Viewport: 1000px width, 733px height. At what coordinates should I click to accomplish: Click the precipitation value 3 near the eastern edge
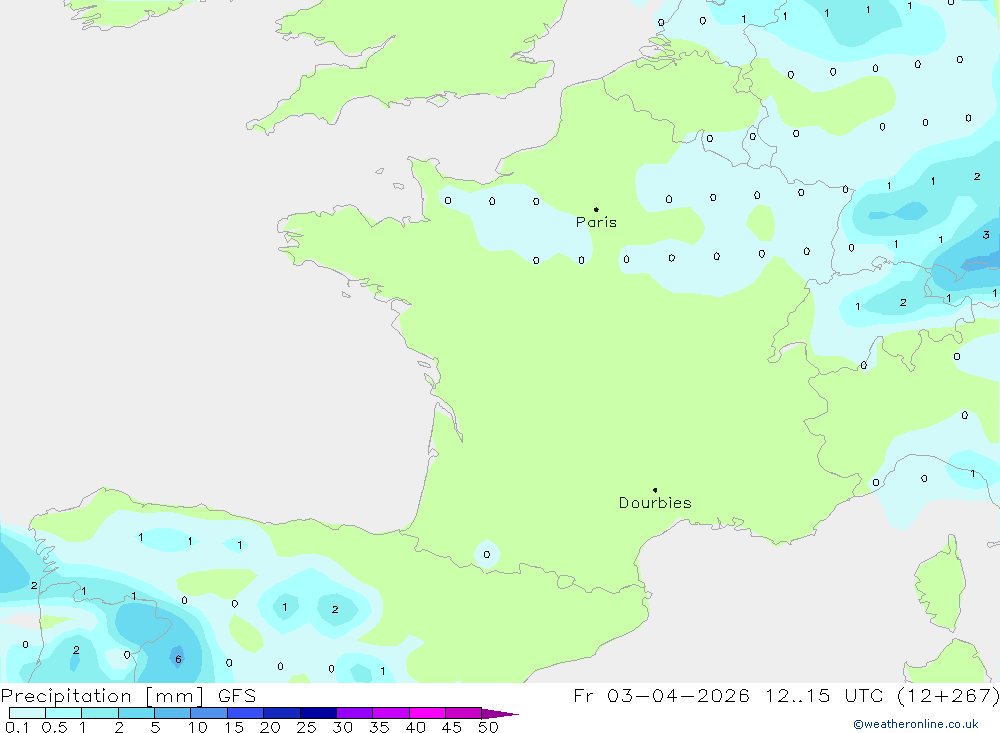click(x=986, y=236)
